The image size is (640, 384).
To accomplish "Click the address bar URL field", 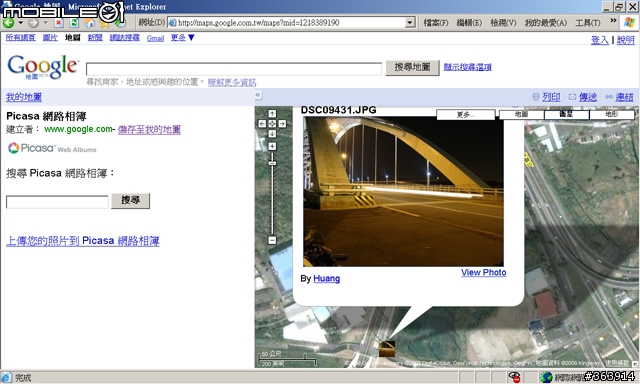I will pyautogui.click(x=287, y=22).
